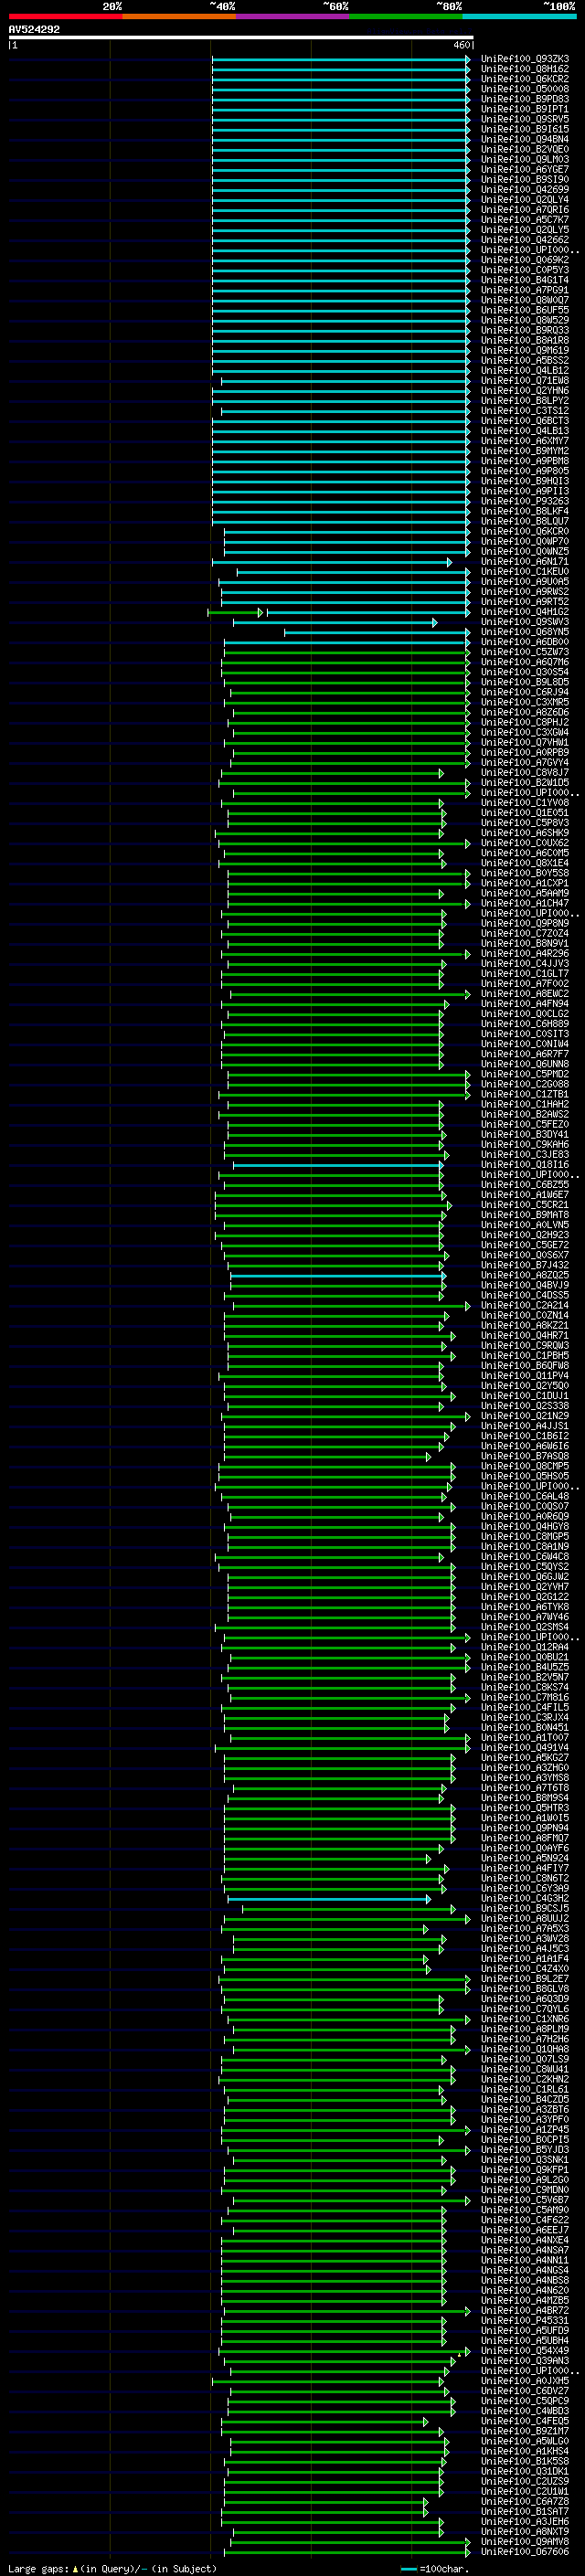Open hit UniRef100_Q93ZK3
The height and width of the screenshot is (2576, 585).
pos(525,59)
